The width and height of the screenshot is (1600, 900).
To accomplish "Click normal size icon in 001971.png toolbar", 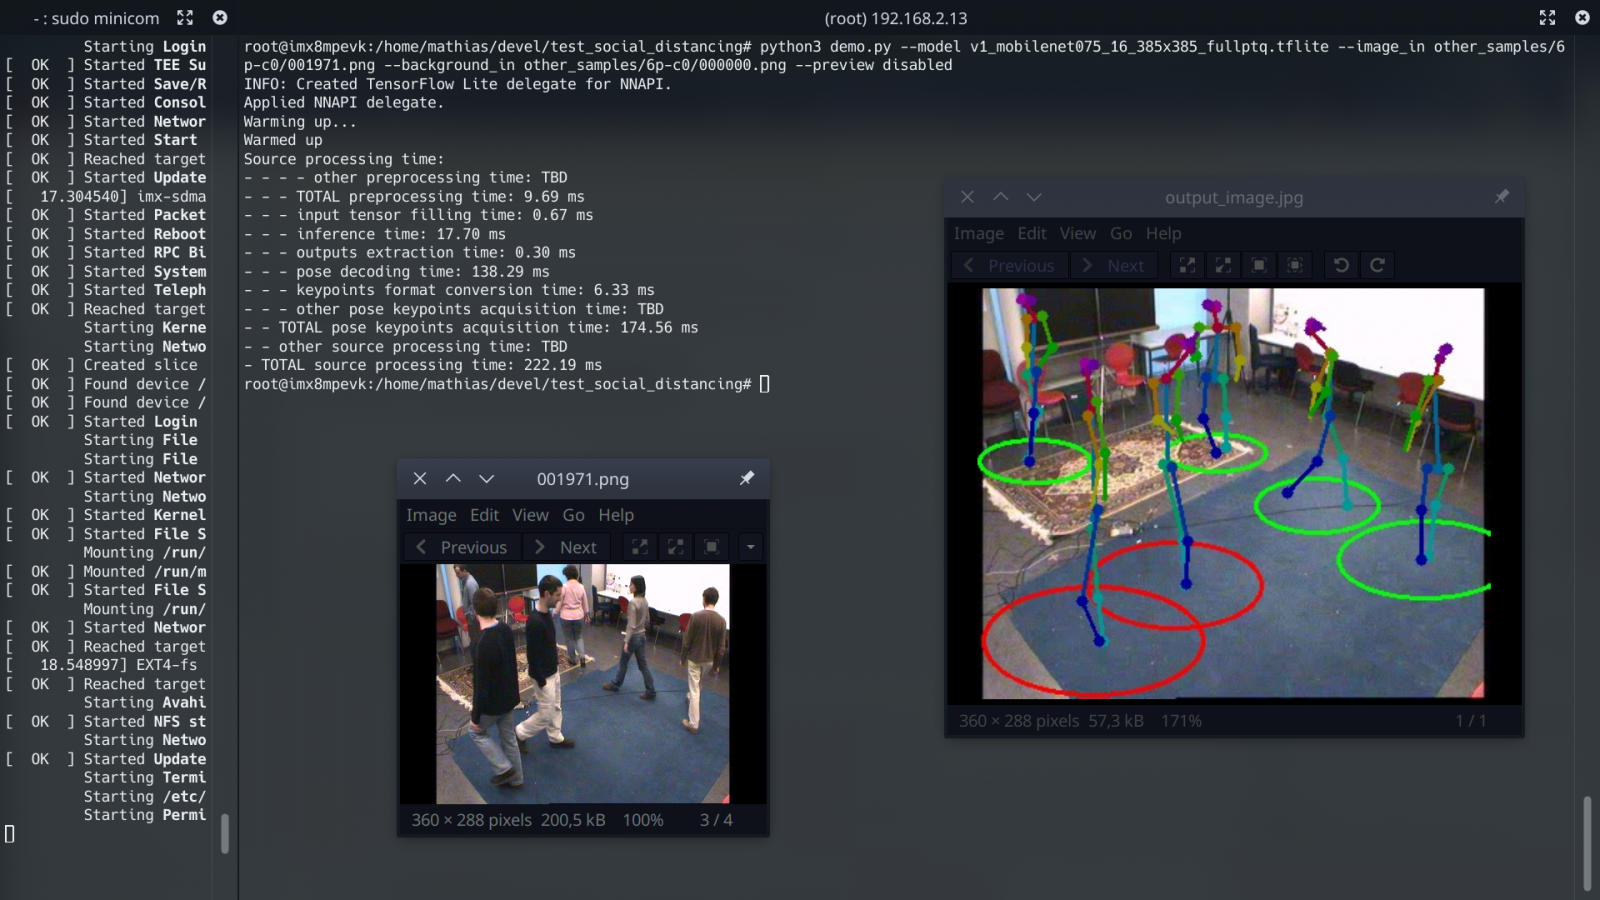I will pyautogui.click(x=712, y=547).
